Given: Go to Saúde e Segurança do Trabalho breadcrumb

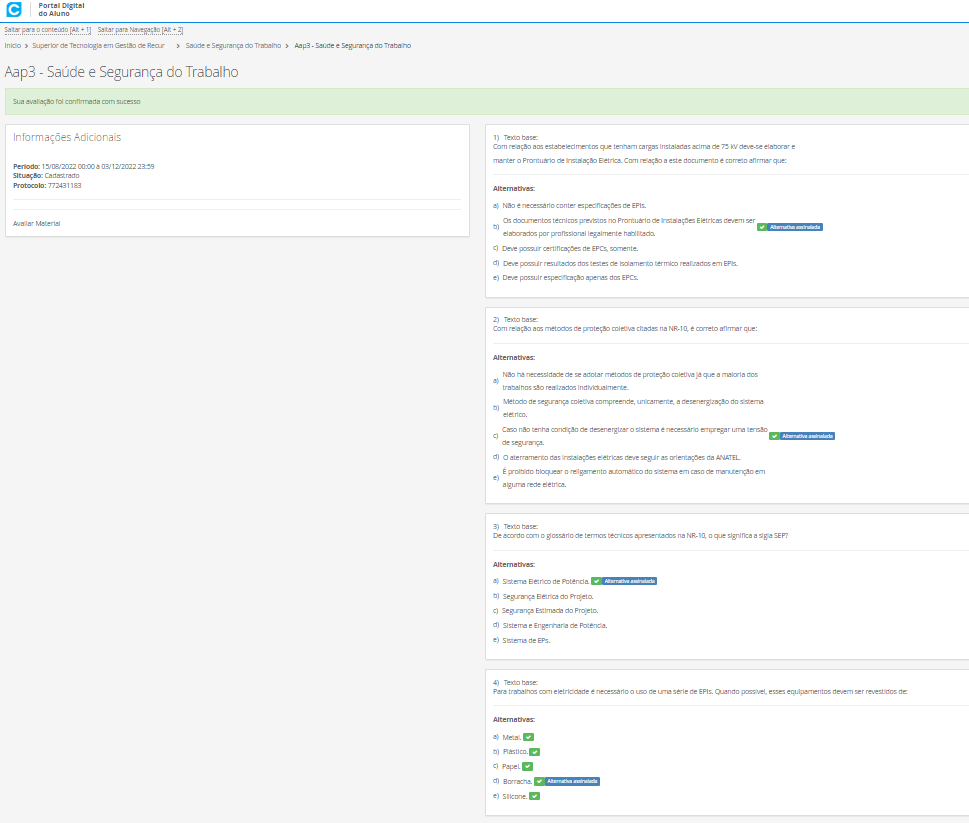Looking at the screenshot, I should click(x=233, y=46).
